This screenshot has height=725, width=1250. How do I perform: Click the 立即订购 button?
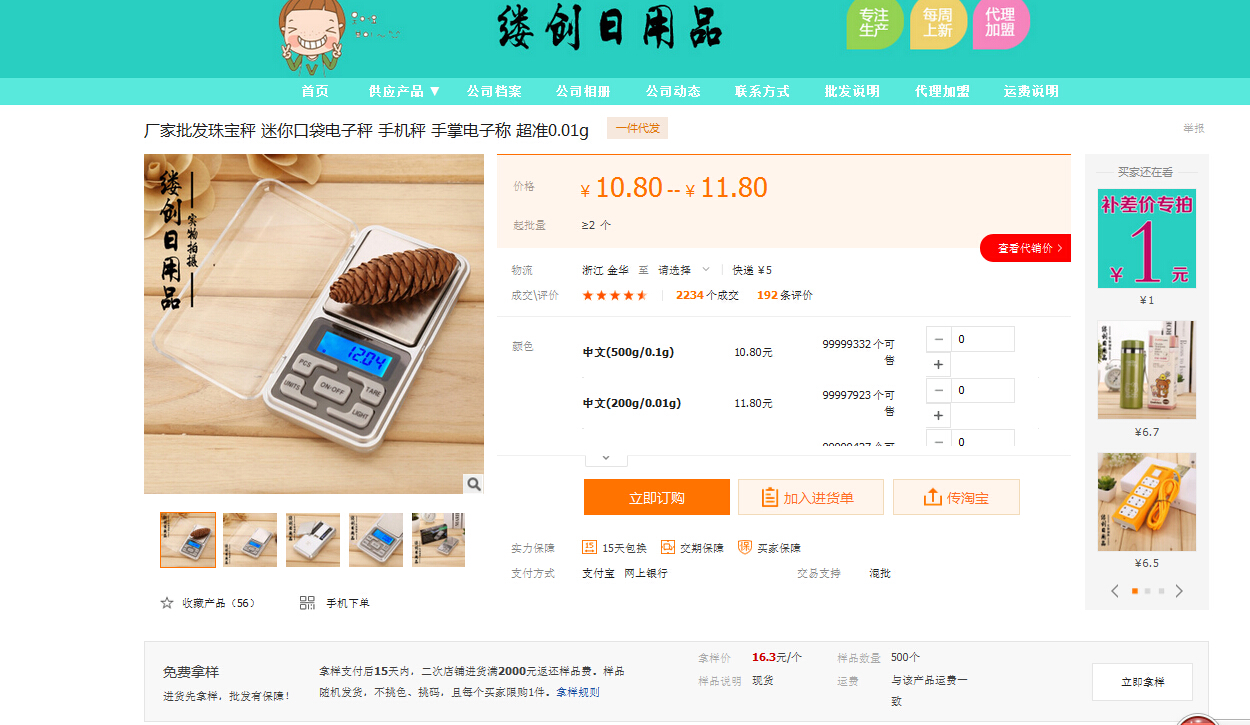click(x=657, y=497)
